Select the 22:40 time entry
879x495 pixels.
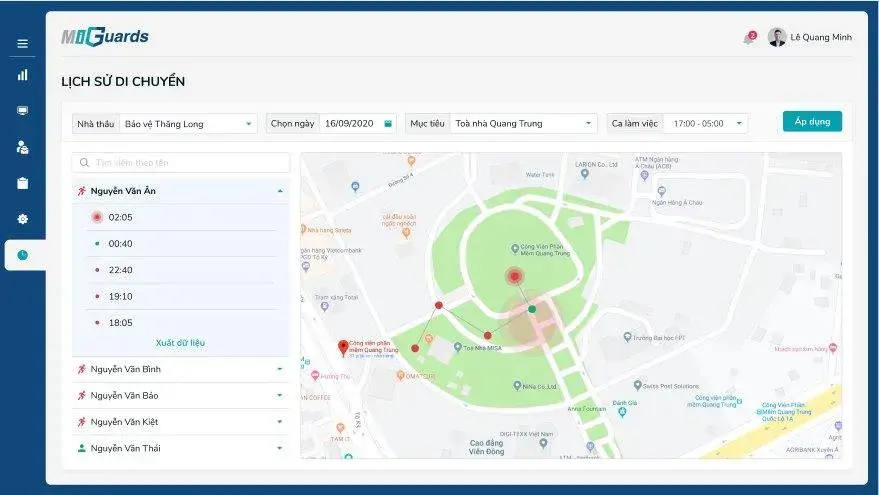[x=181, y=270]
